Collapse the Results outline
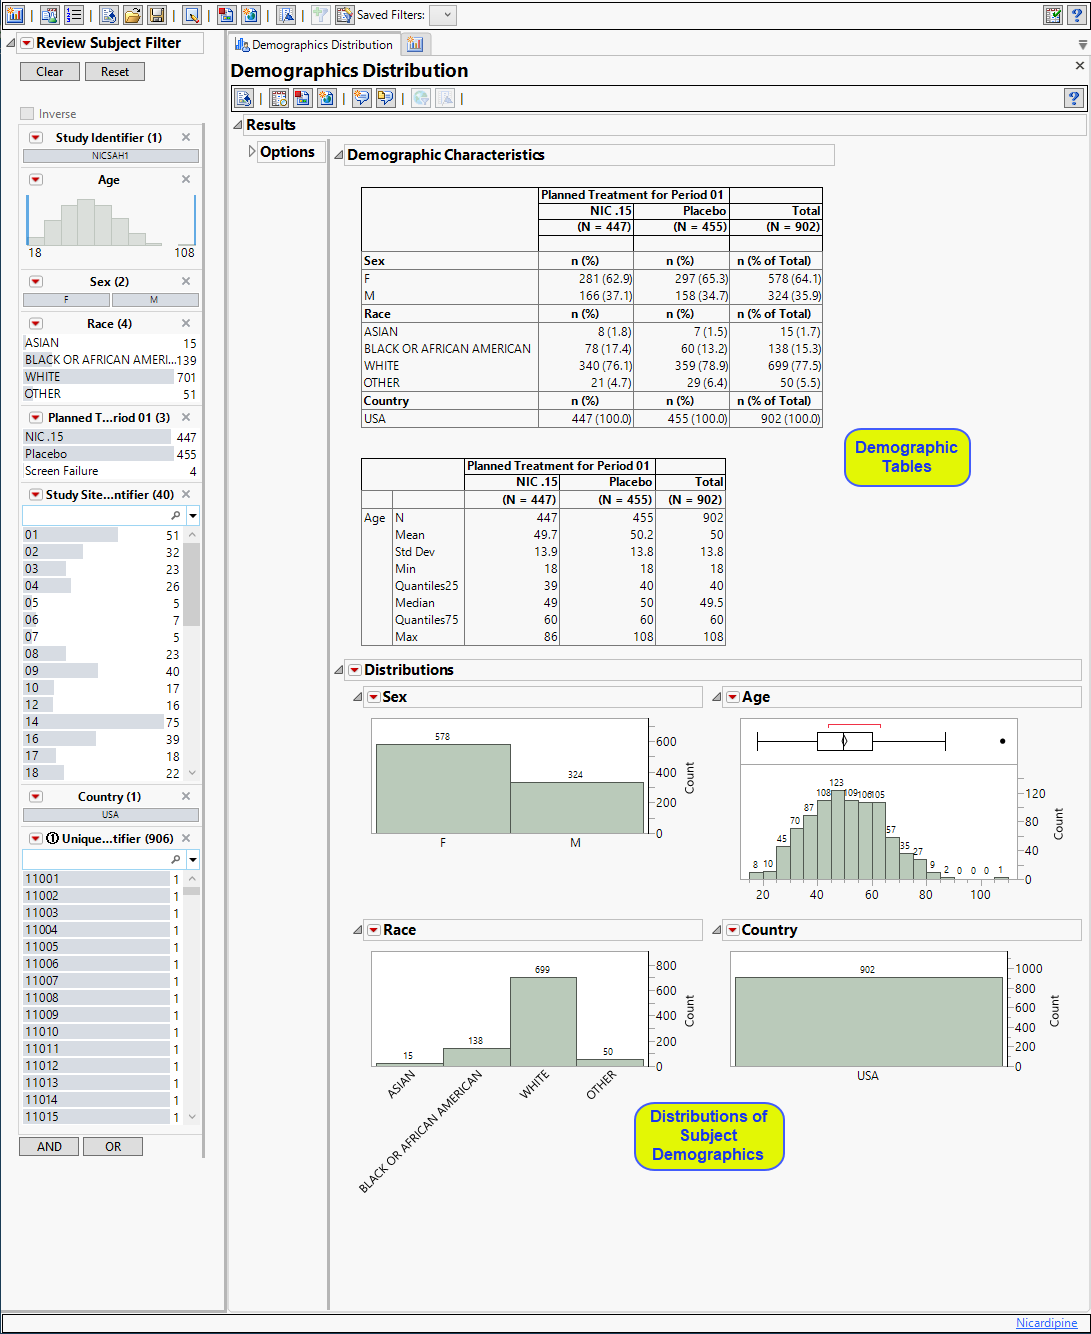 [x=238, y=125]
